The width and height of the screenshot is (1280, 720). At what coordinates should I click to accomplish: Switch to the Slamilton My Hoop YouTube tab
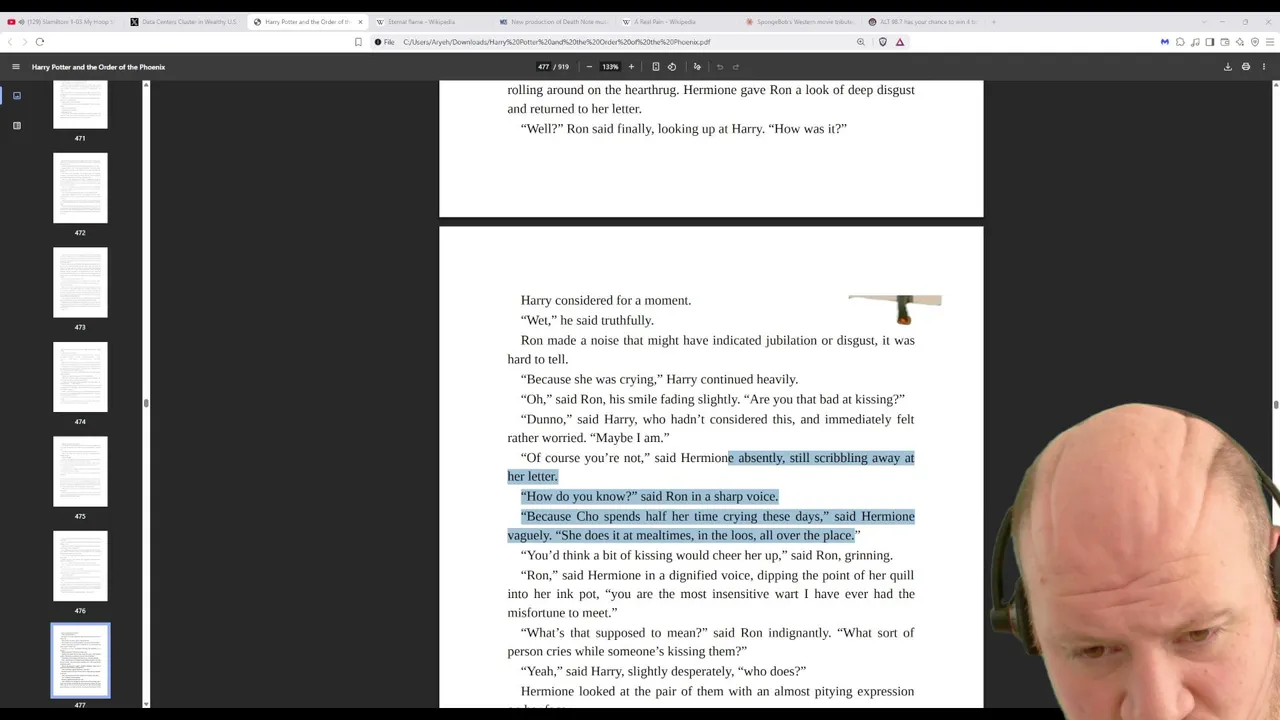tap(62, 22)
